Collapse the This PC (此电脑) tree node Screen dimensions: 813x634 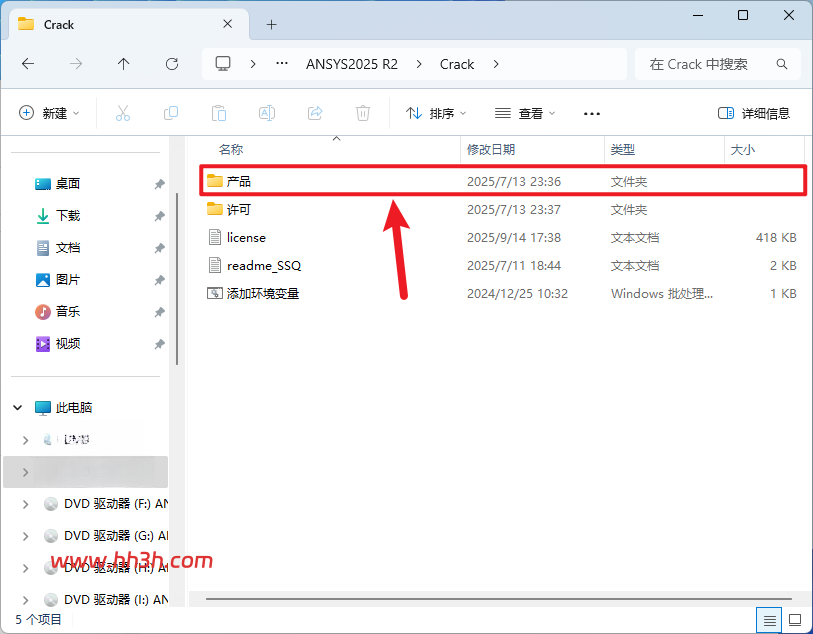[x=18, y=407]
